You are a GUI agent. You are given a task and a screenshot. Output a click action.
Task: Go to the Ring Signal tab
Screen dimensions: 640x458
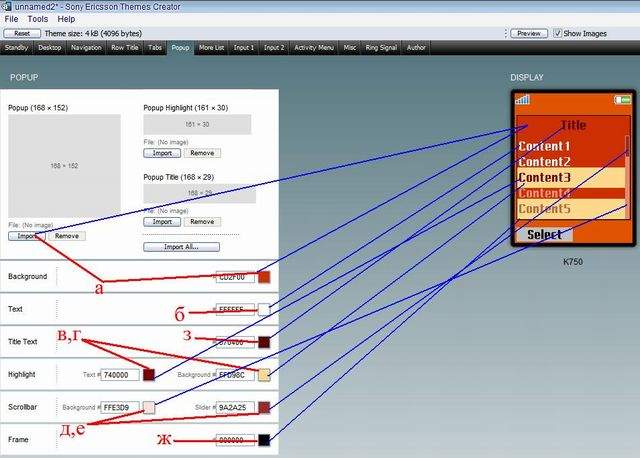tap(379, 47)
